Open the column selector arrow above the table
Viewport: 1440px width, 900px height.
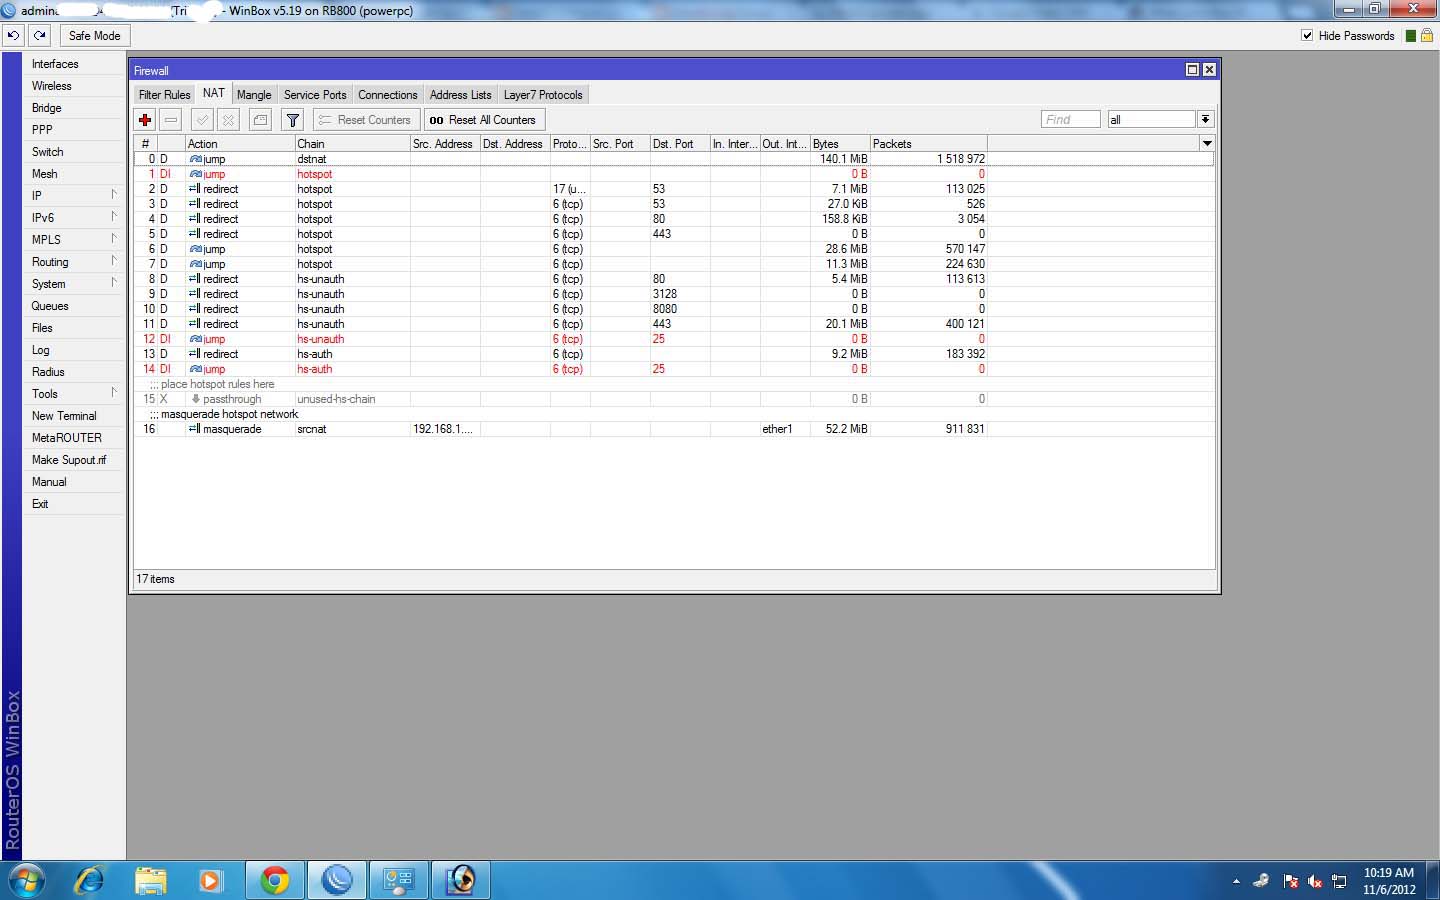click(x=1207, y=144)
